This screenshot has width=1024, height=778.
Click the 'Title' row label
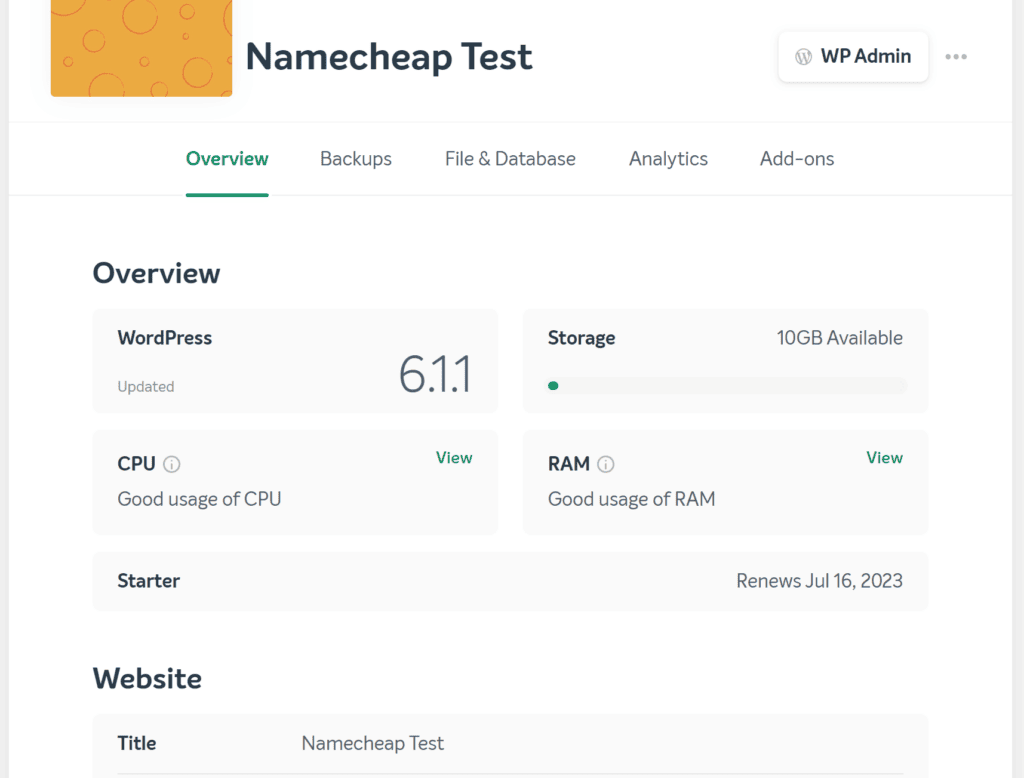coord(136,743)
